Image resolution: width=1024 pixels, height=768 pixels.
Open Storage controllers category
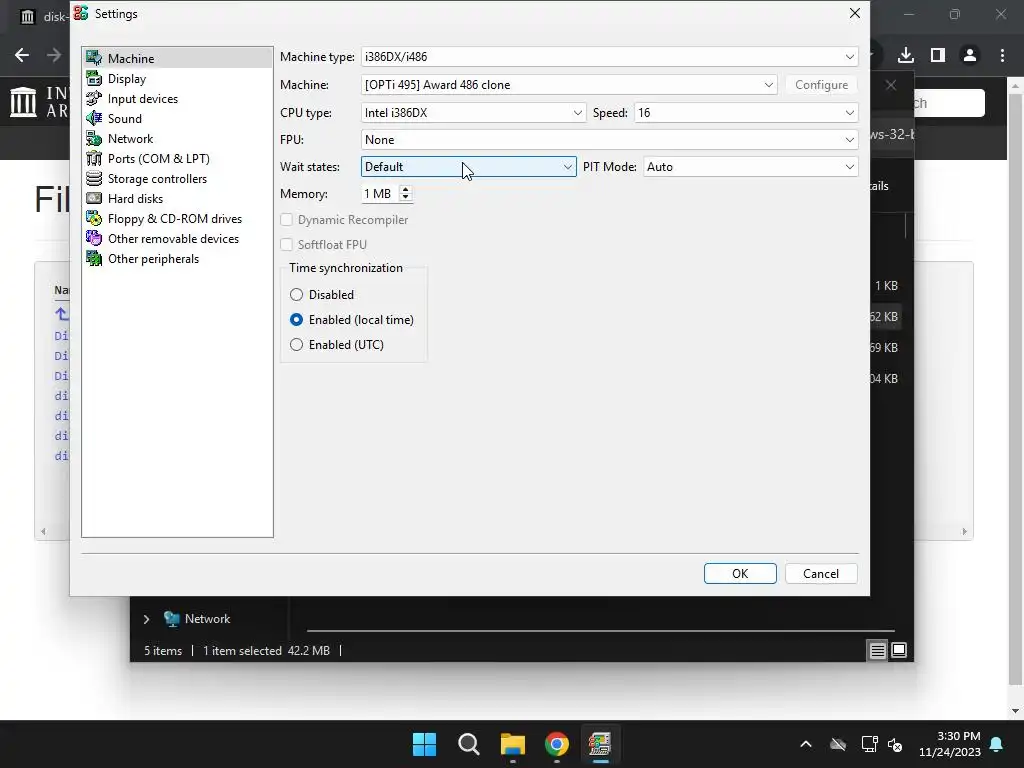(x=157, y=178)
